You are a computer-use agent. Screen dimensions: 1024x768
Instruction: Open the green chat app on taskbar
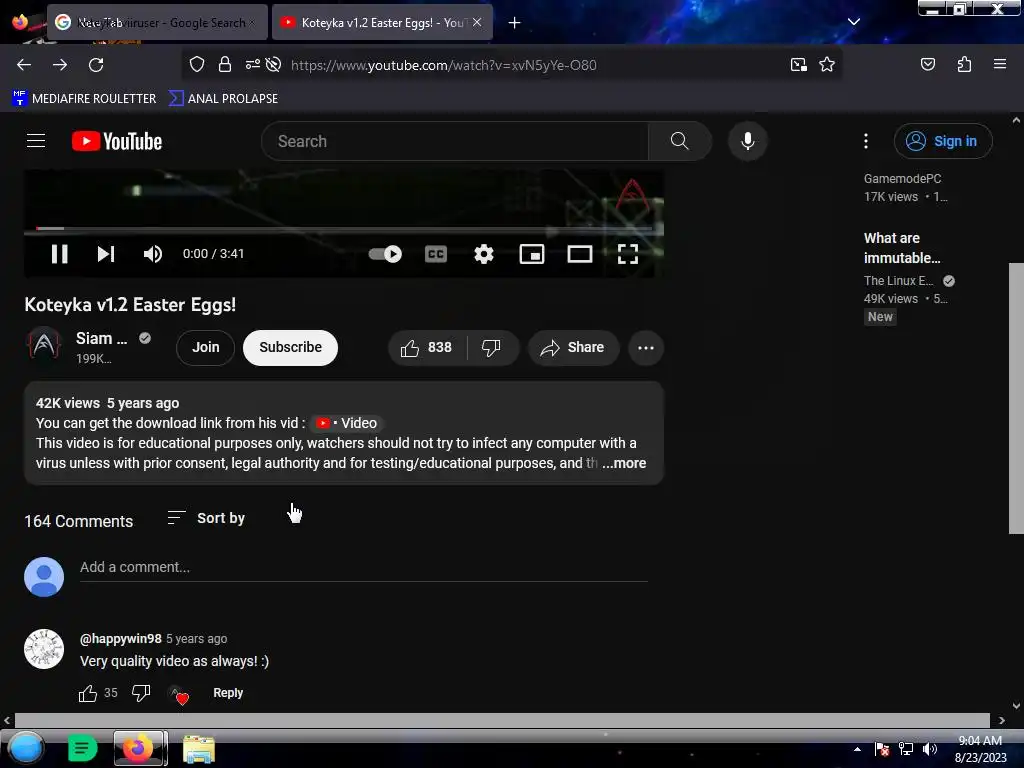coord(83,748)
